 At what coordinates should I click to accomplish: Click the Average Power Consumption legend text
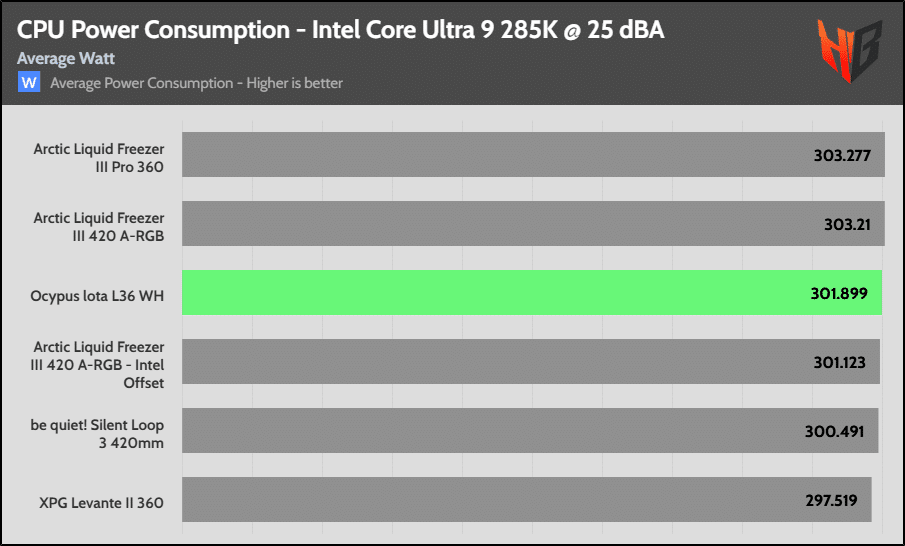coord(196,83)
